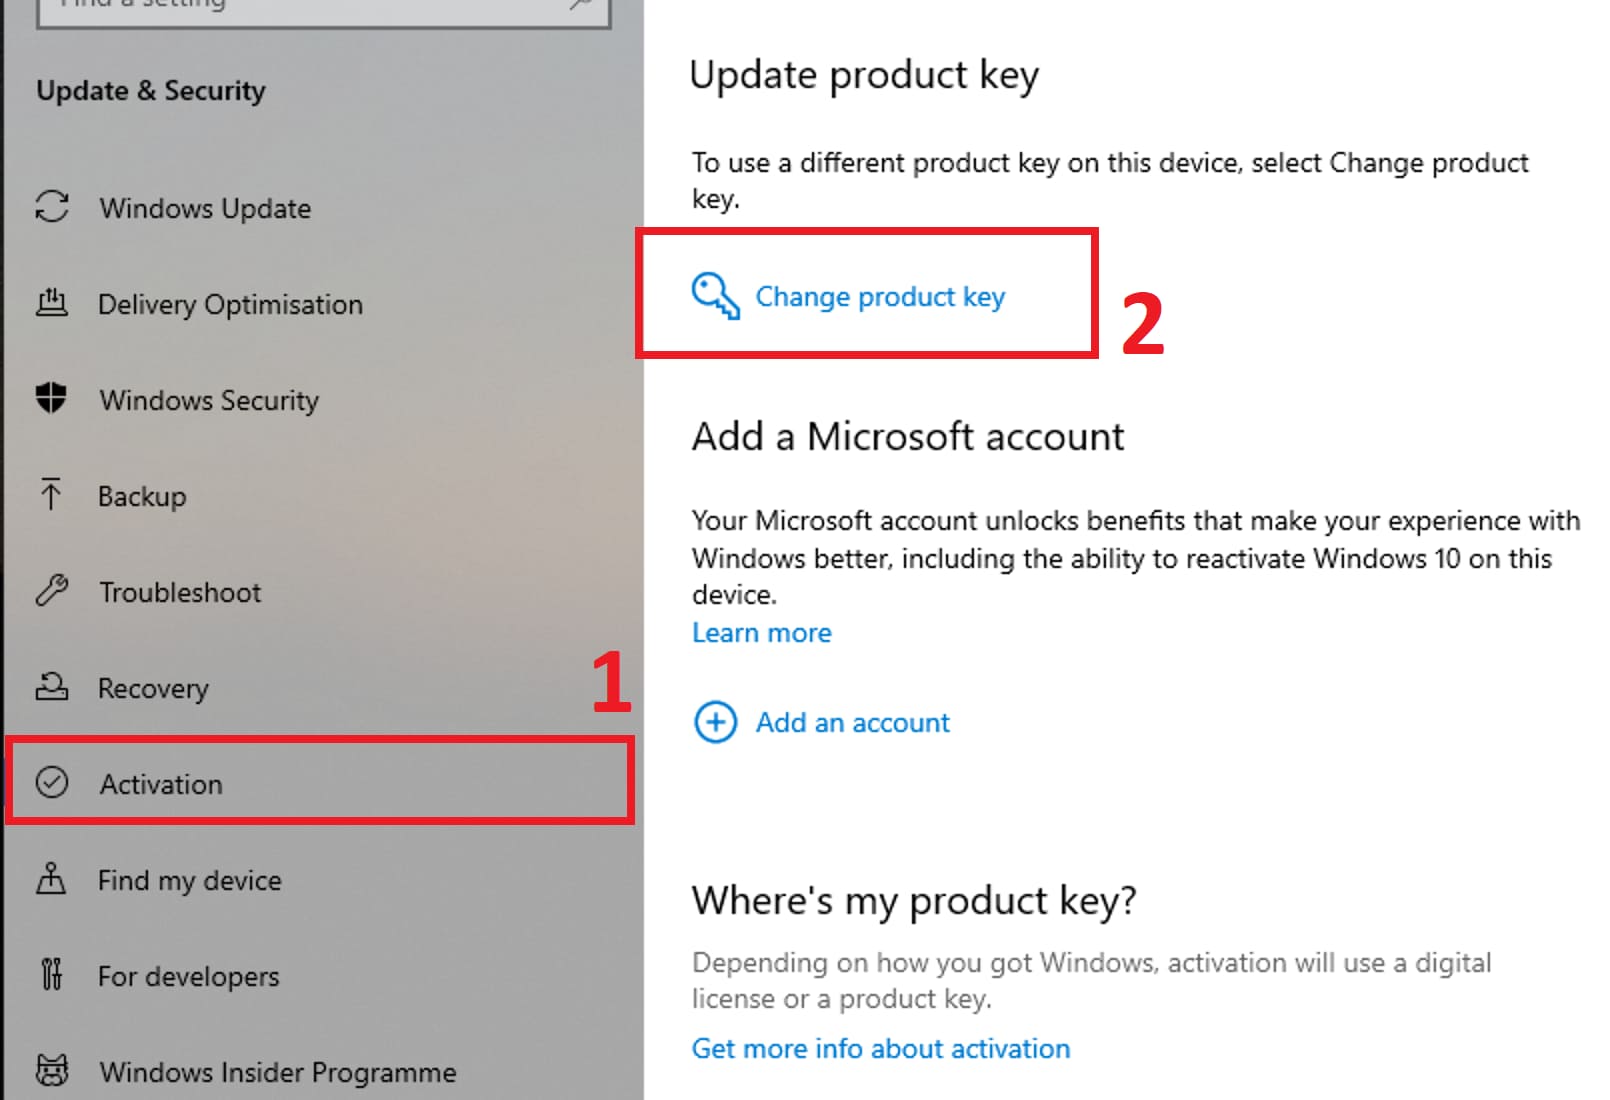Click the Windows Update sync icon
This screenshot has width=1610, height=1100.
[52, 207]
